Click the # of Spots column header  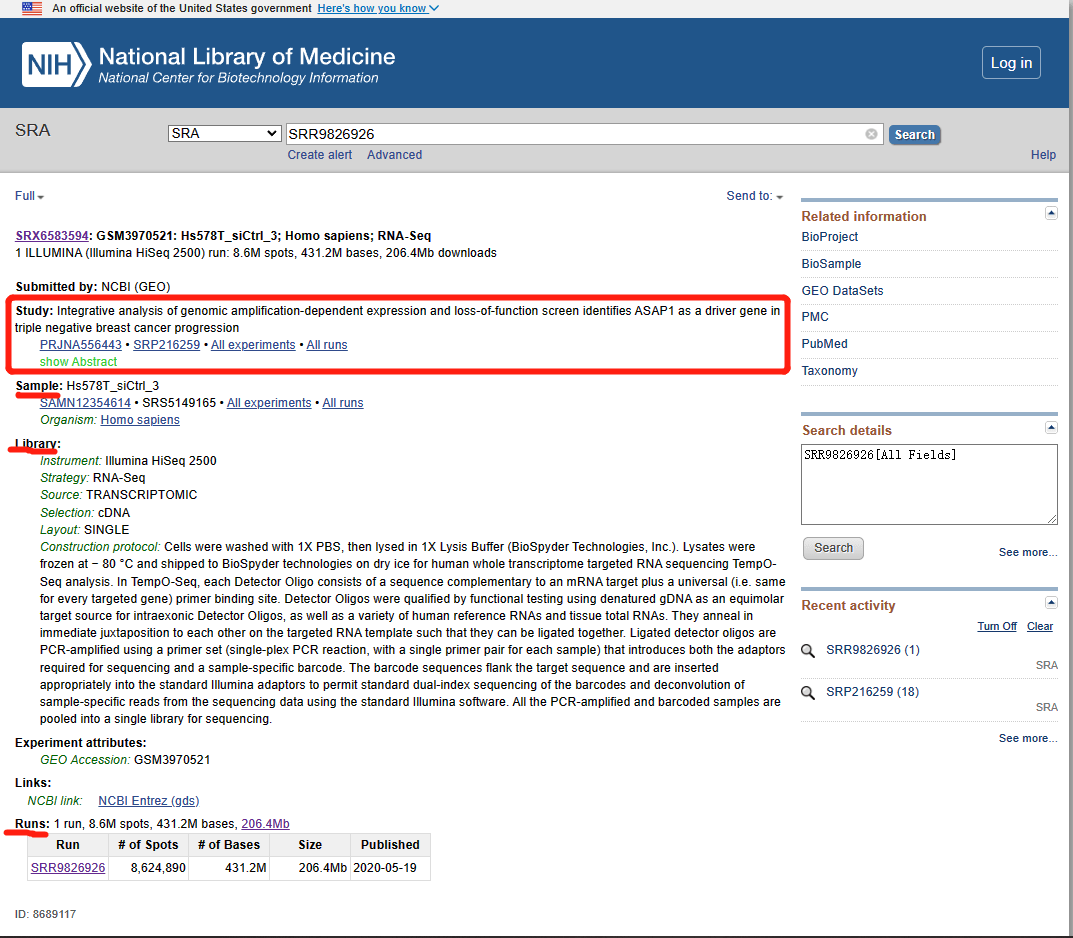(148, 845)
